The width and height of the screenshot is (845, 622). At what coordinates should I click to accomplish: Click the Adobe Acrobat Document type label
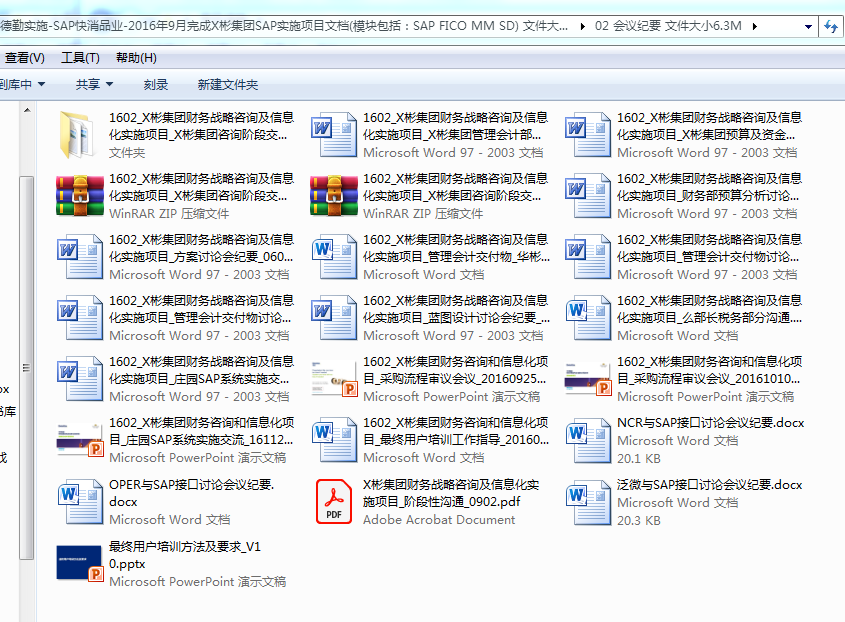pyautogui.click(x=439, y=520)
